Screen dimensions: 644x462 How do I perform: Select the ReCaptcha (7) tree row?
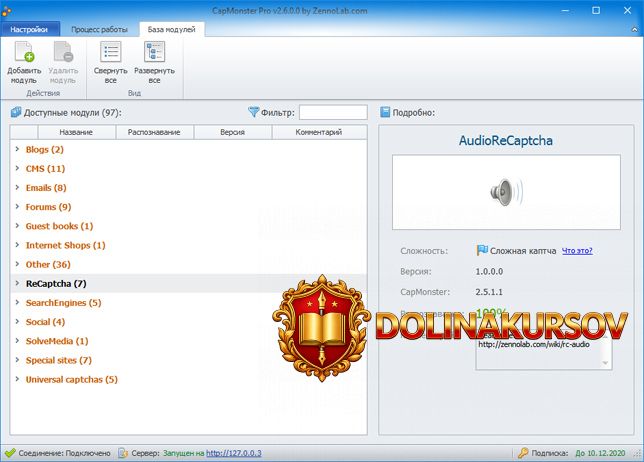pos(56,283)
